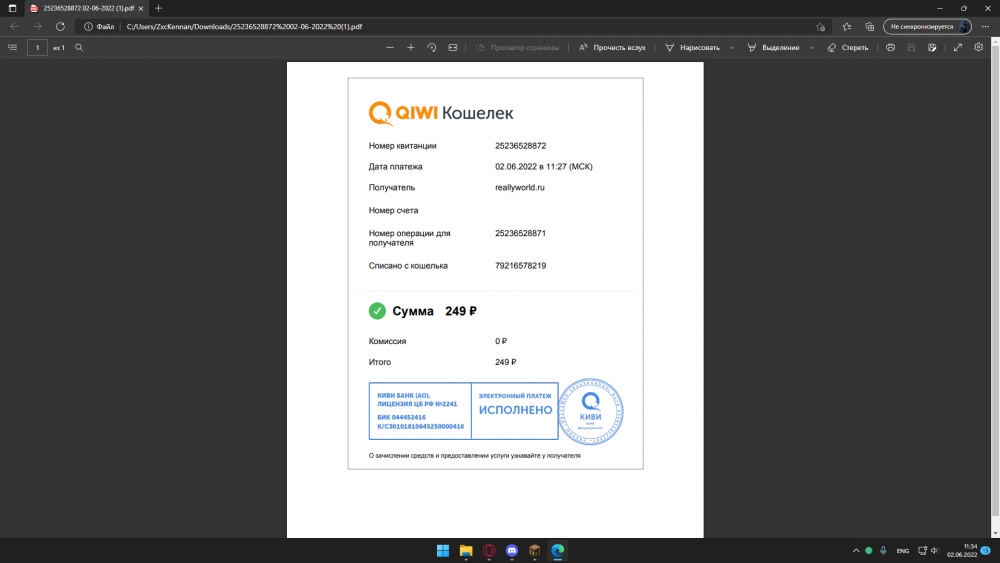Open Discord from the taskbar
1000x563 pixels.
coord(511,551)
